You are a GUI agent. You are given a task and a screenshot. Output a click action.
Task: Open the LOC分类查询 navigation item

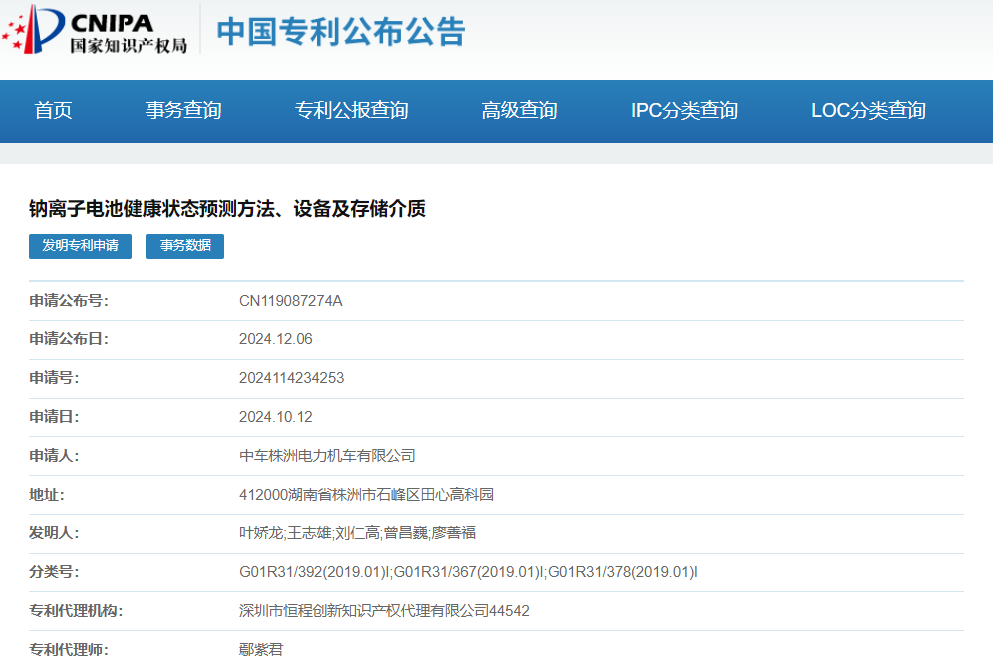[x=868, y=111]
